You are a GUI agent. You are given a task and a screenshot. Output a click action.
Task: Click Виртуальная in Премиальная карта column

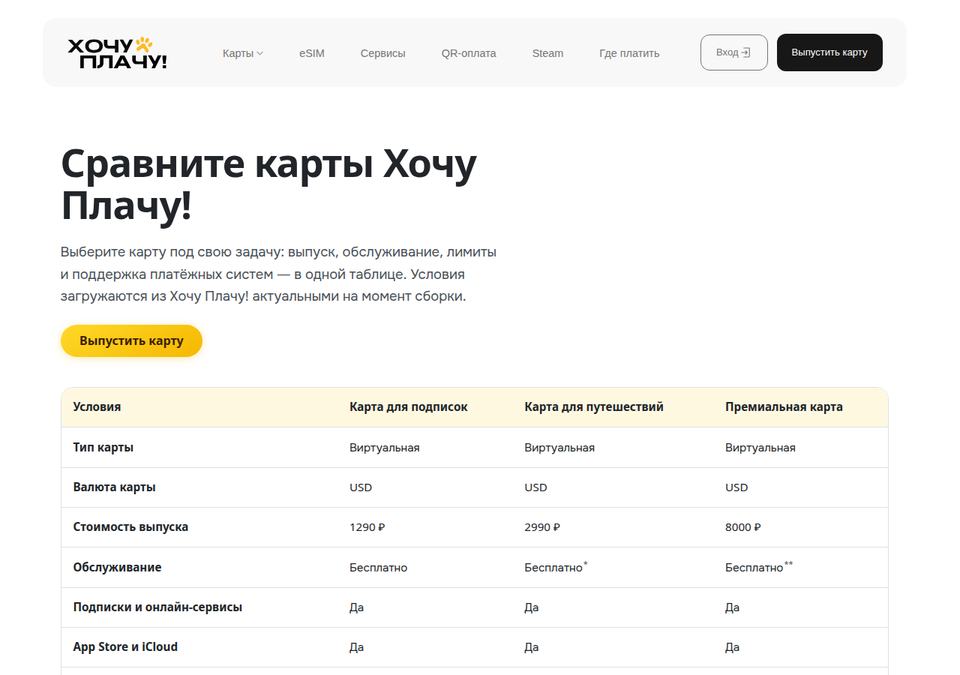[x=760, y=448]
